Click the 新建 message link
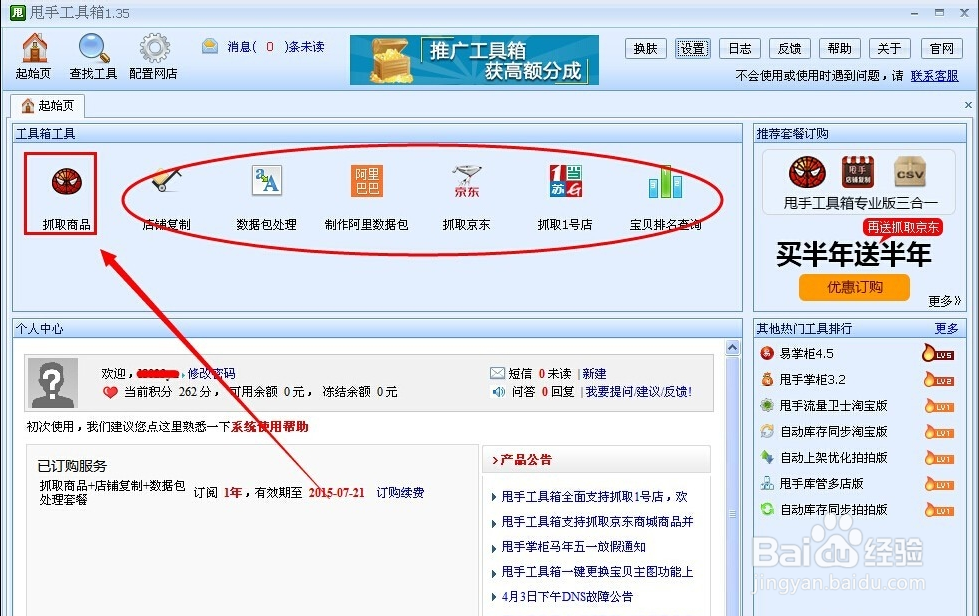Image resolution: width=979 pixels, height=616 pixels. 594,373
